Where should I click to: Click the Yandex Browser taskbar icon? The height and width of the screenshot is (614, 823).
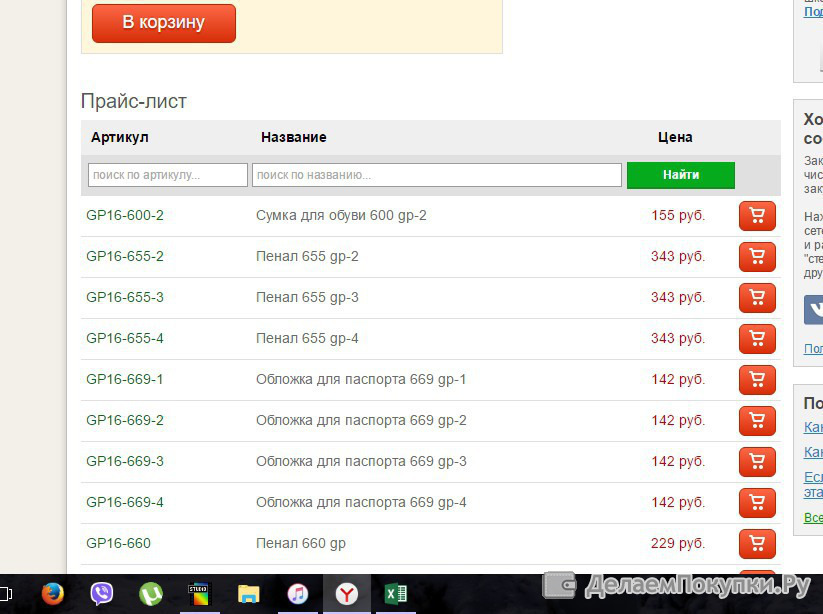[x=346, y=594]
